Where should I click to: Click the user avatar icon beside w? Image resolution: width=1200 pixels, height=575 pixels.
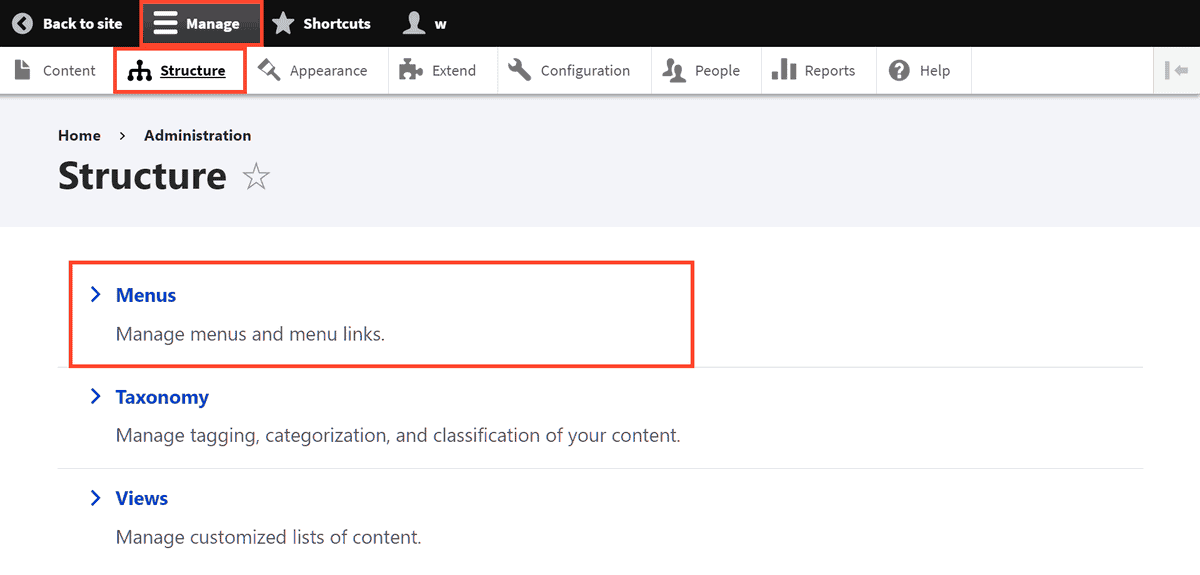tap(414, 23)
